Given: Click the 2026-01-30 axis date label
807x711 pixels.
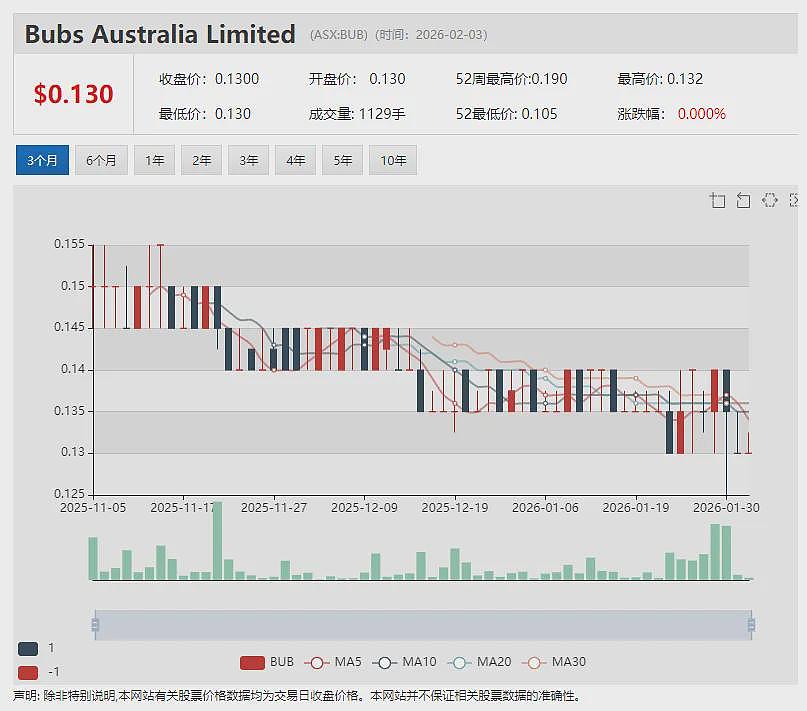Looking at the screenshot, I should pos(726,508).
